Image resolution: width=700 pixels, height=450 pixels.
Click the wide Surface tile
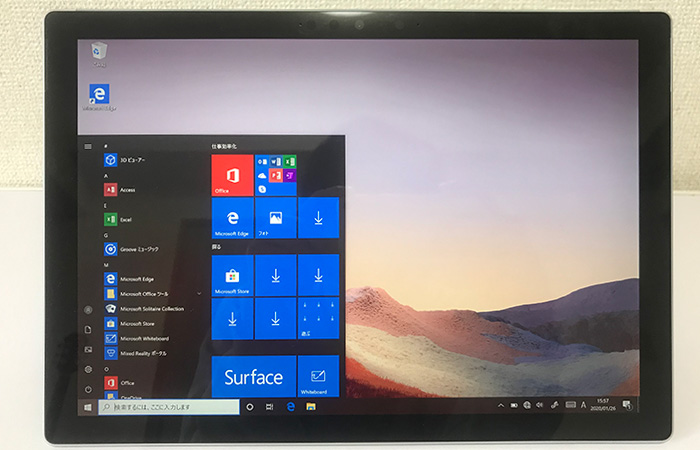coord(254,376)
